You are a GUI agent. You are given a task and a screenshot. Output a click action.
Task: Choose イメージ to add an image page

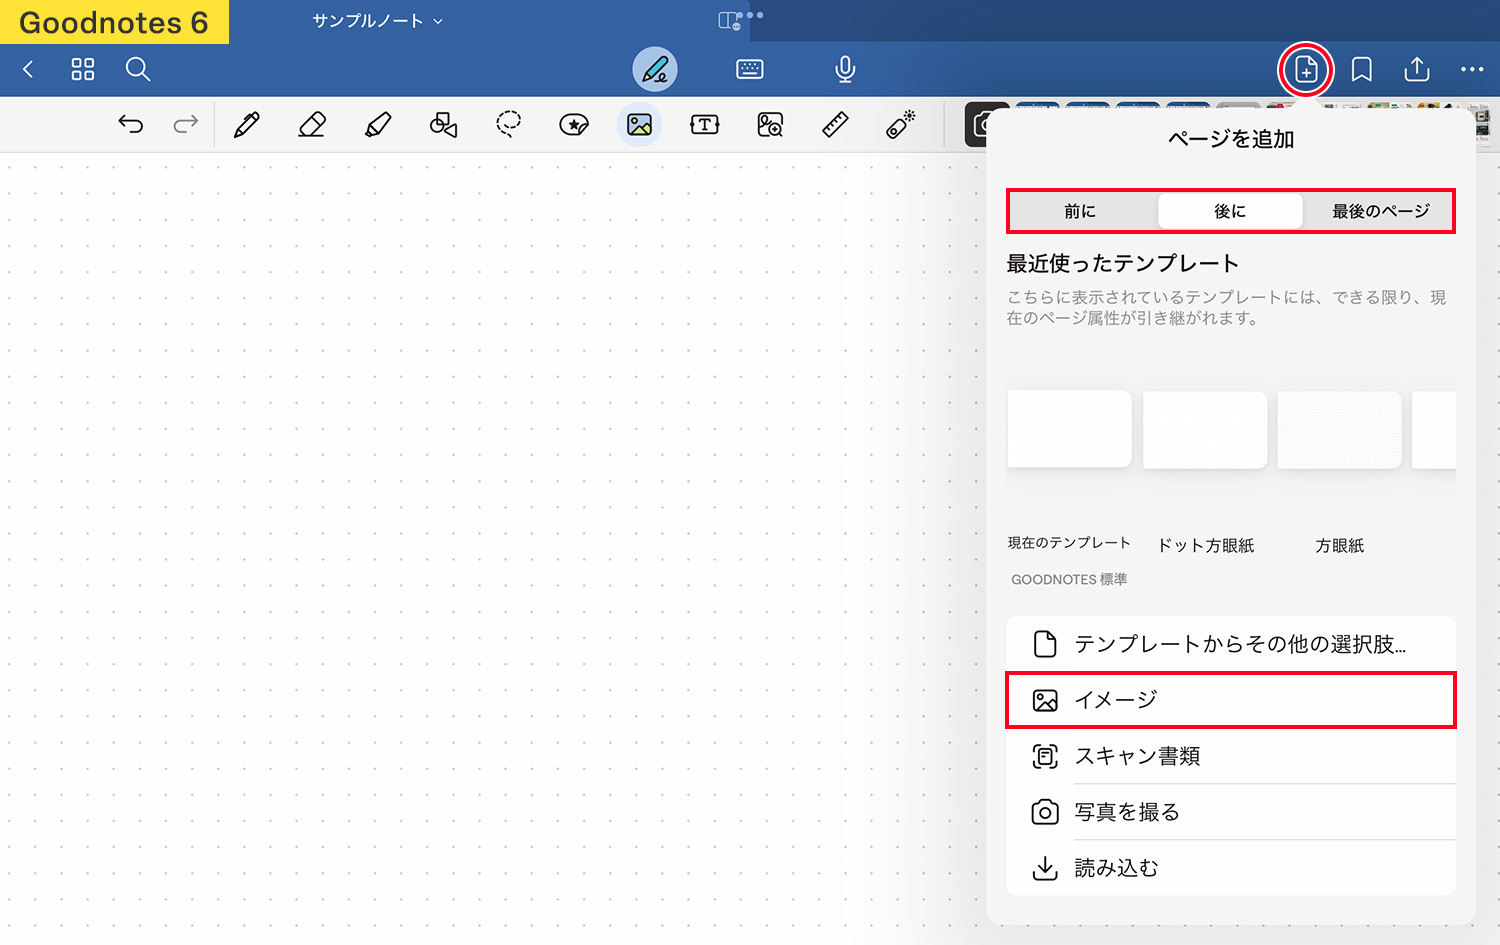1231,700
